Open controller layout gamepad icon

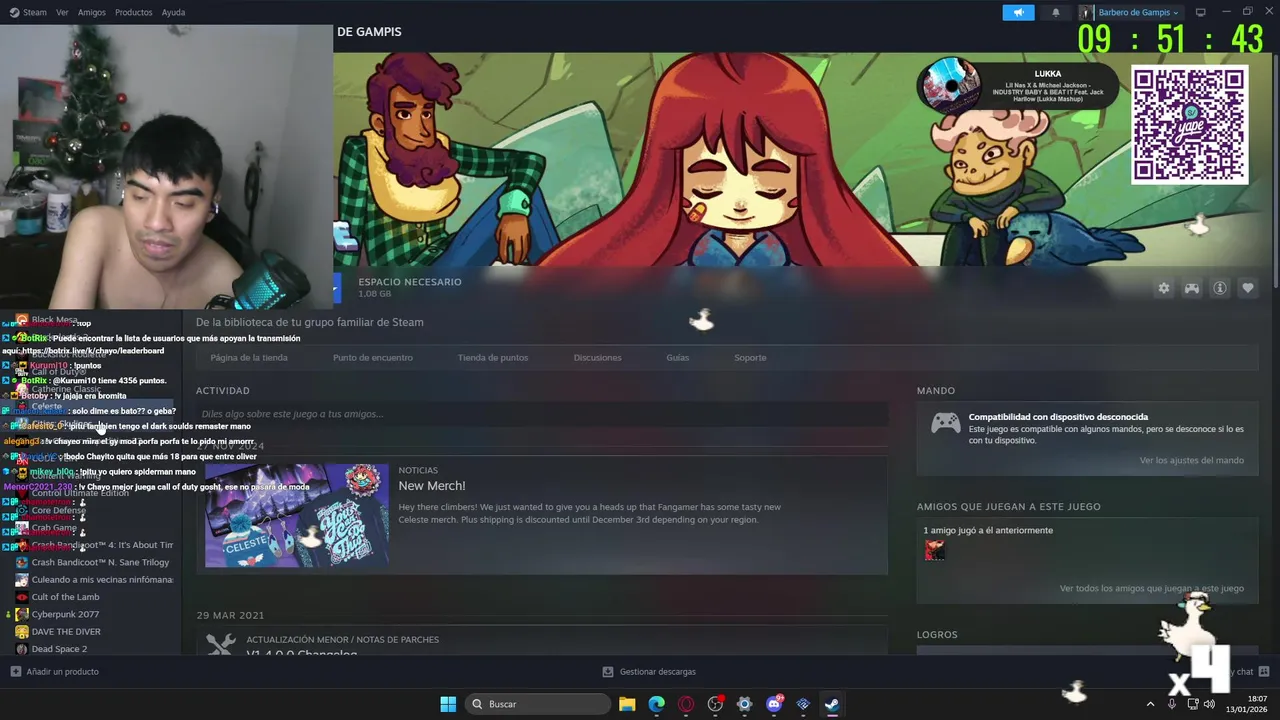point(1192,288)
